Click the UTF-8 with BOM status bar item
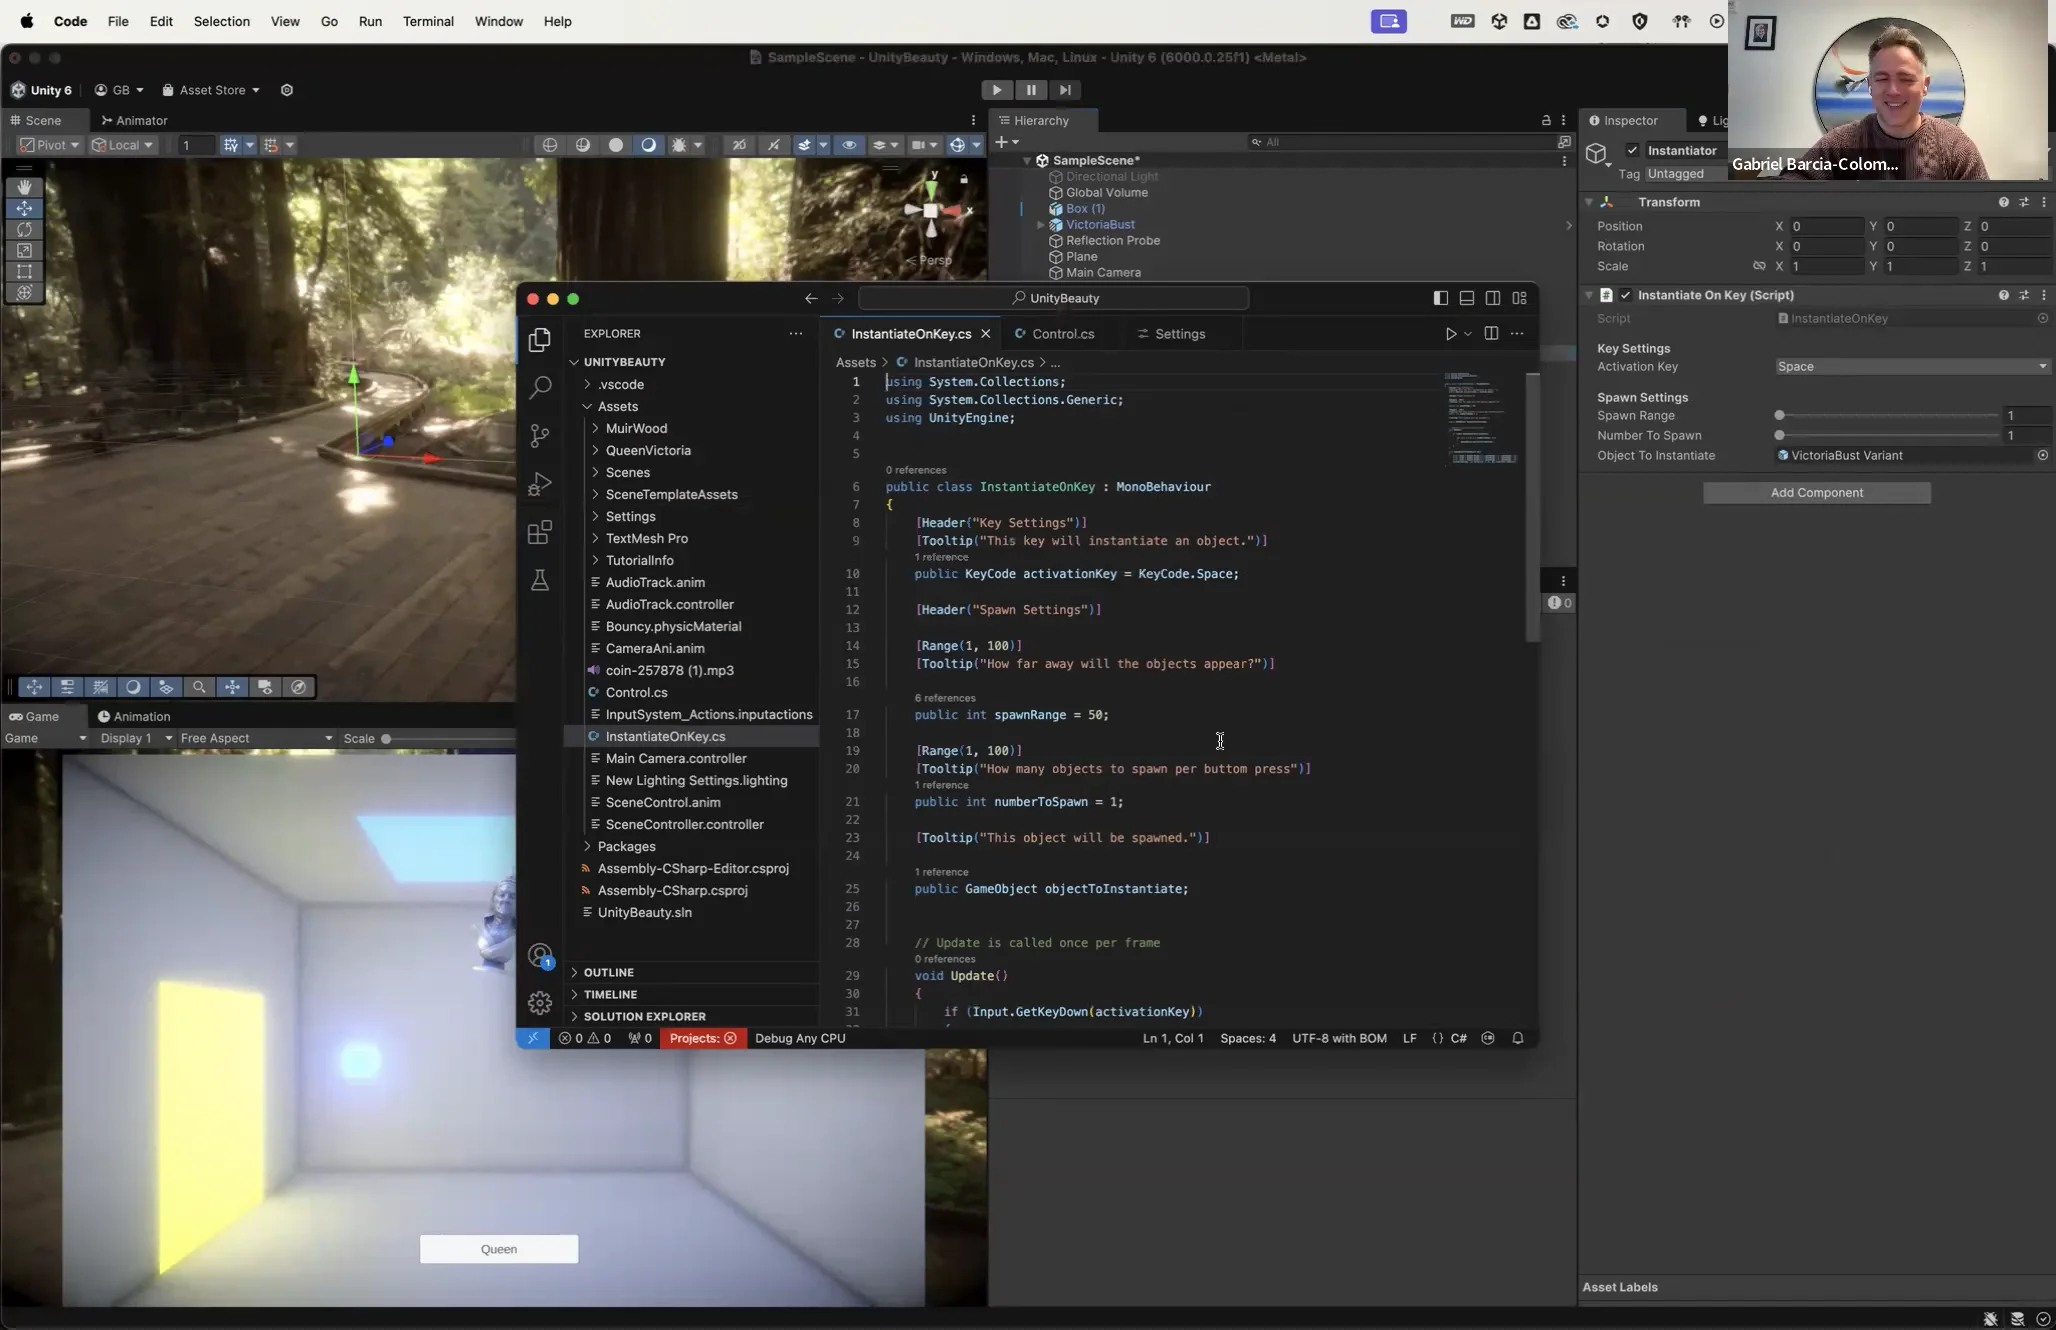The width and height of the screenshot is (2056, 1330). pos(1338,1038)
